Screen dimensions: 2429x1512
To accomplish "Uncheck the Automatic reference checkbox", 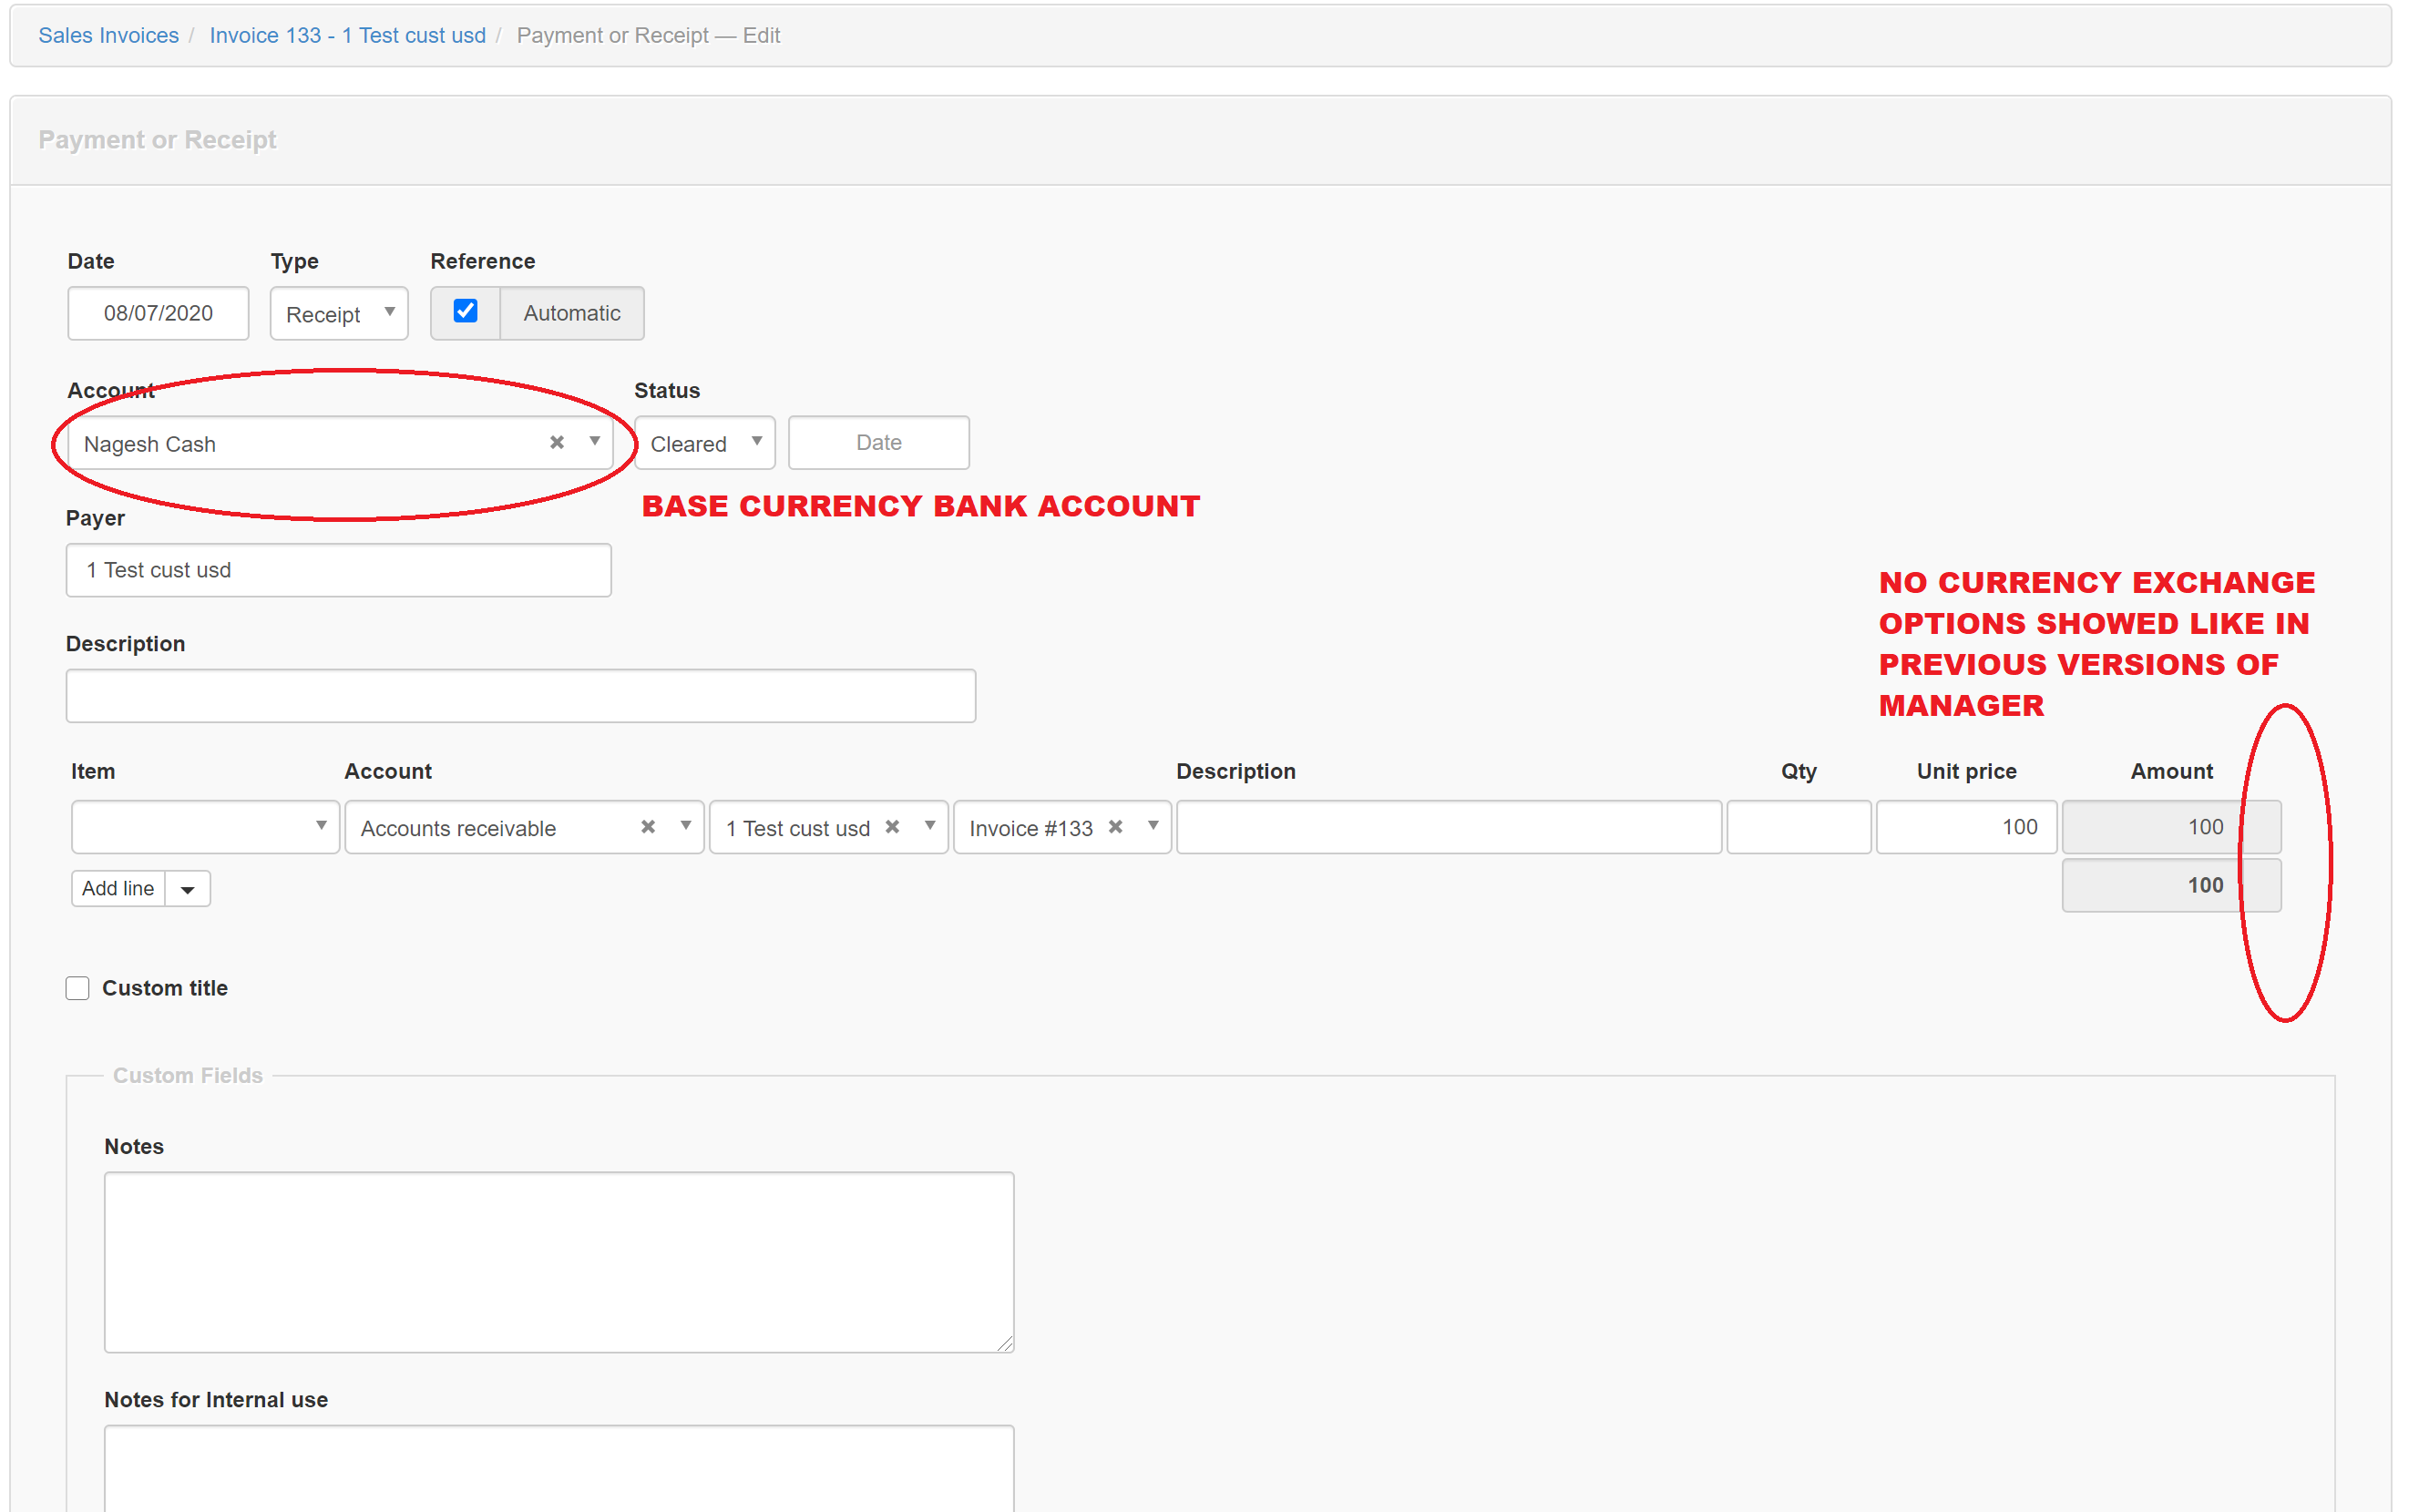I will point(465,312).
